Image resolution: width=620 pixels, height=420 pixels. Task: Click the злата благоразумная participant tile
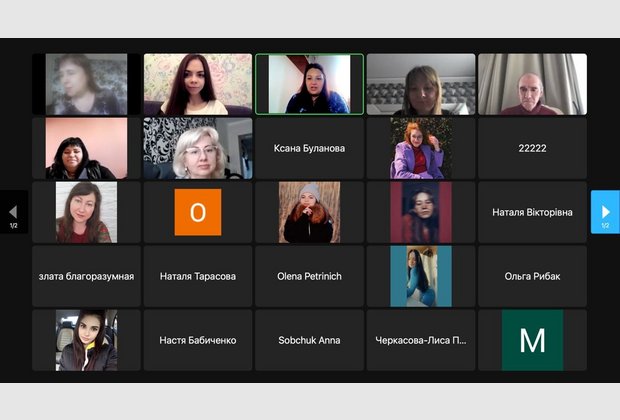[86, 276]
